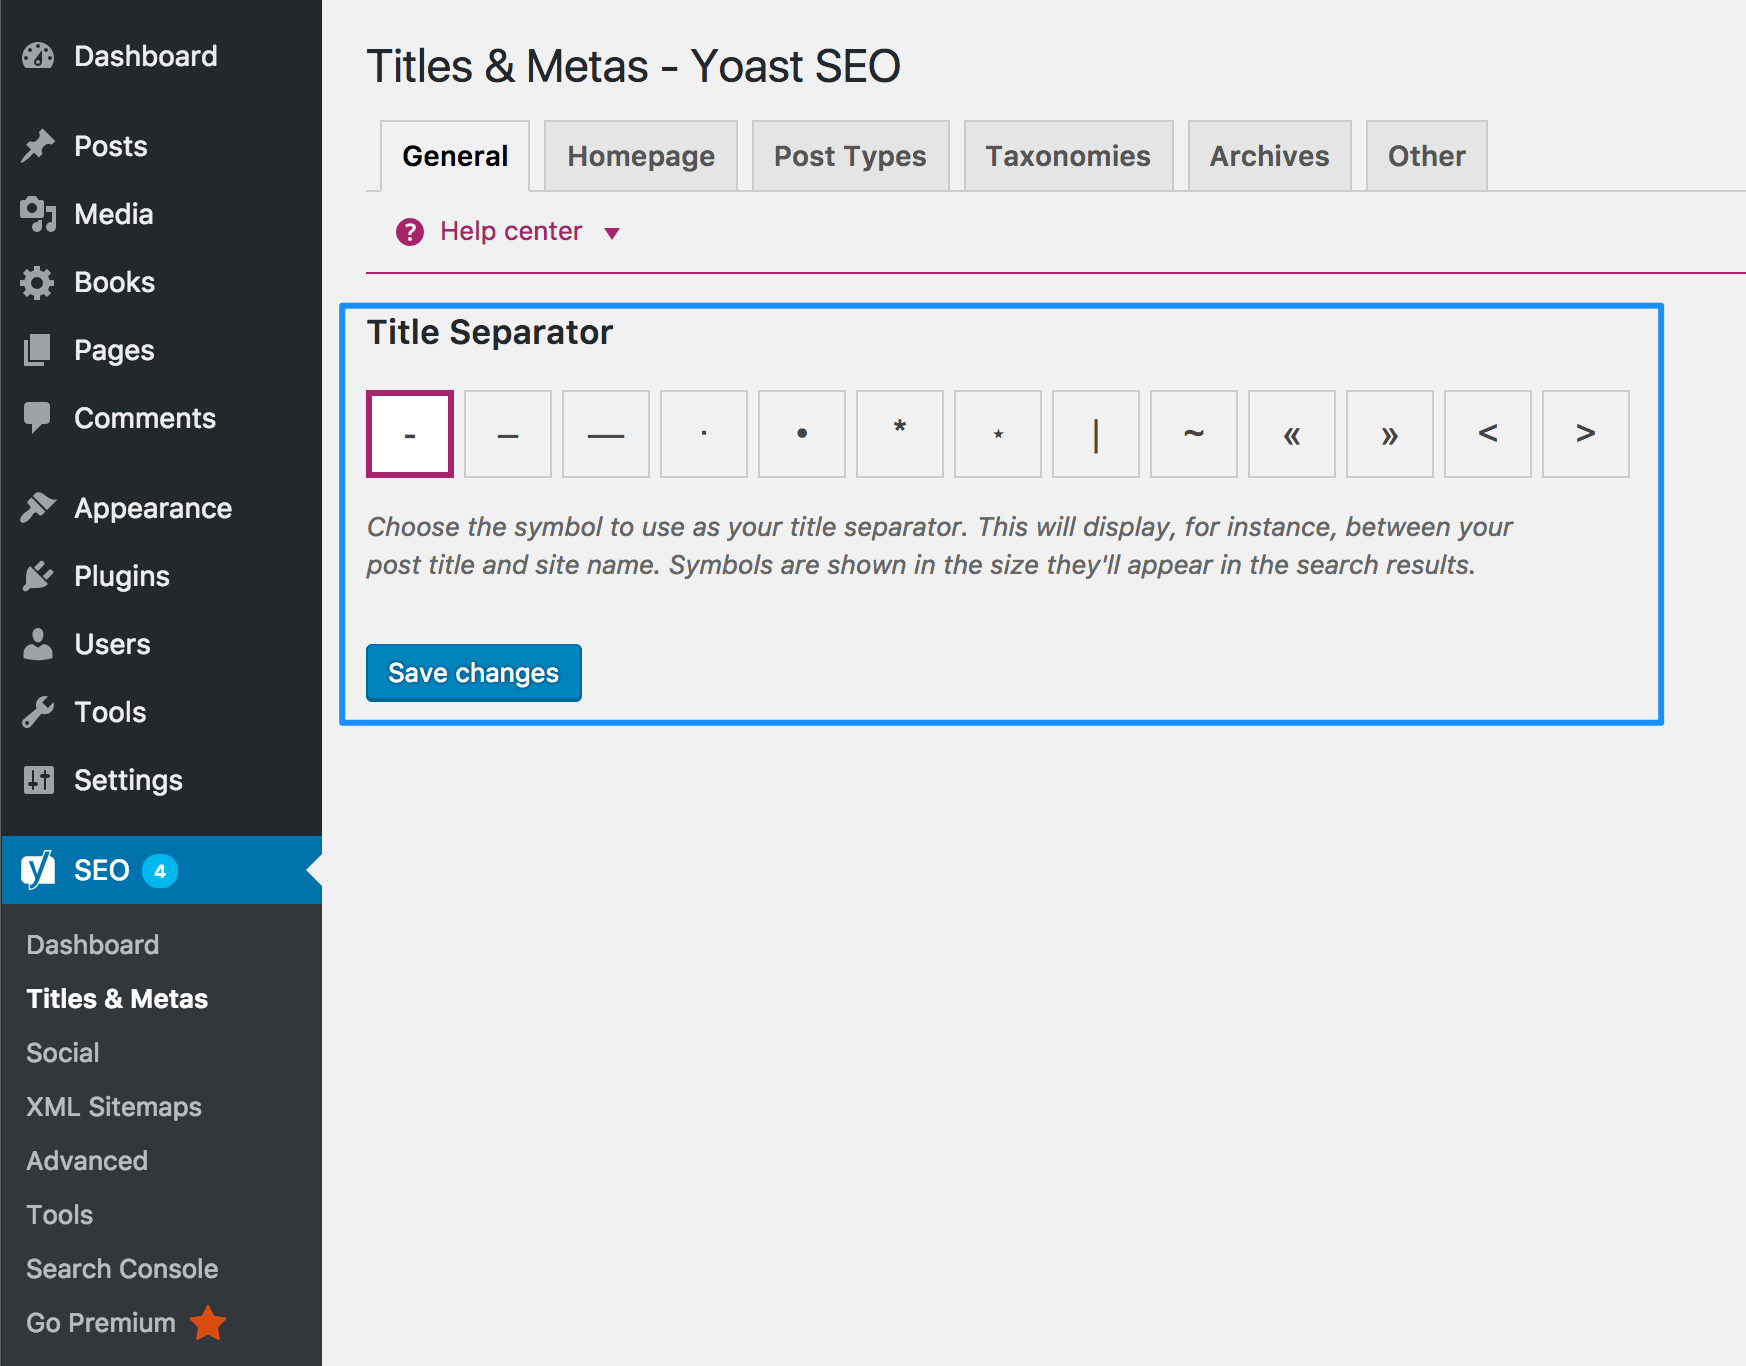This screenshot has height=1366, width=1746.
Task: Open the XML Sitemaps submenu link
Action: pos(114,1107)
